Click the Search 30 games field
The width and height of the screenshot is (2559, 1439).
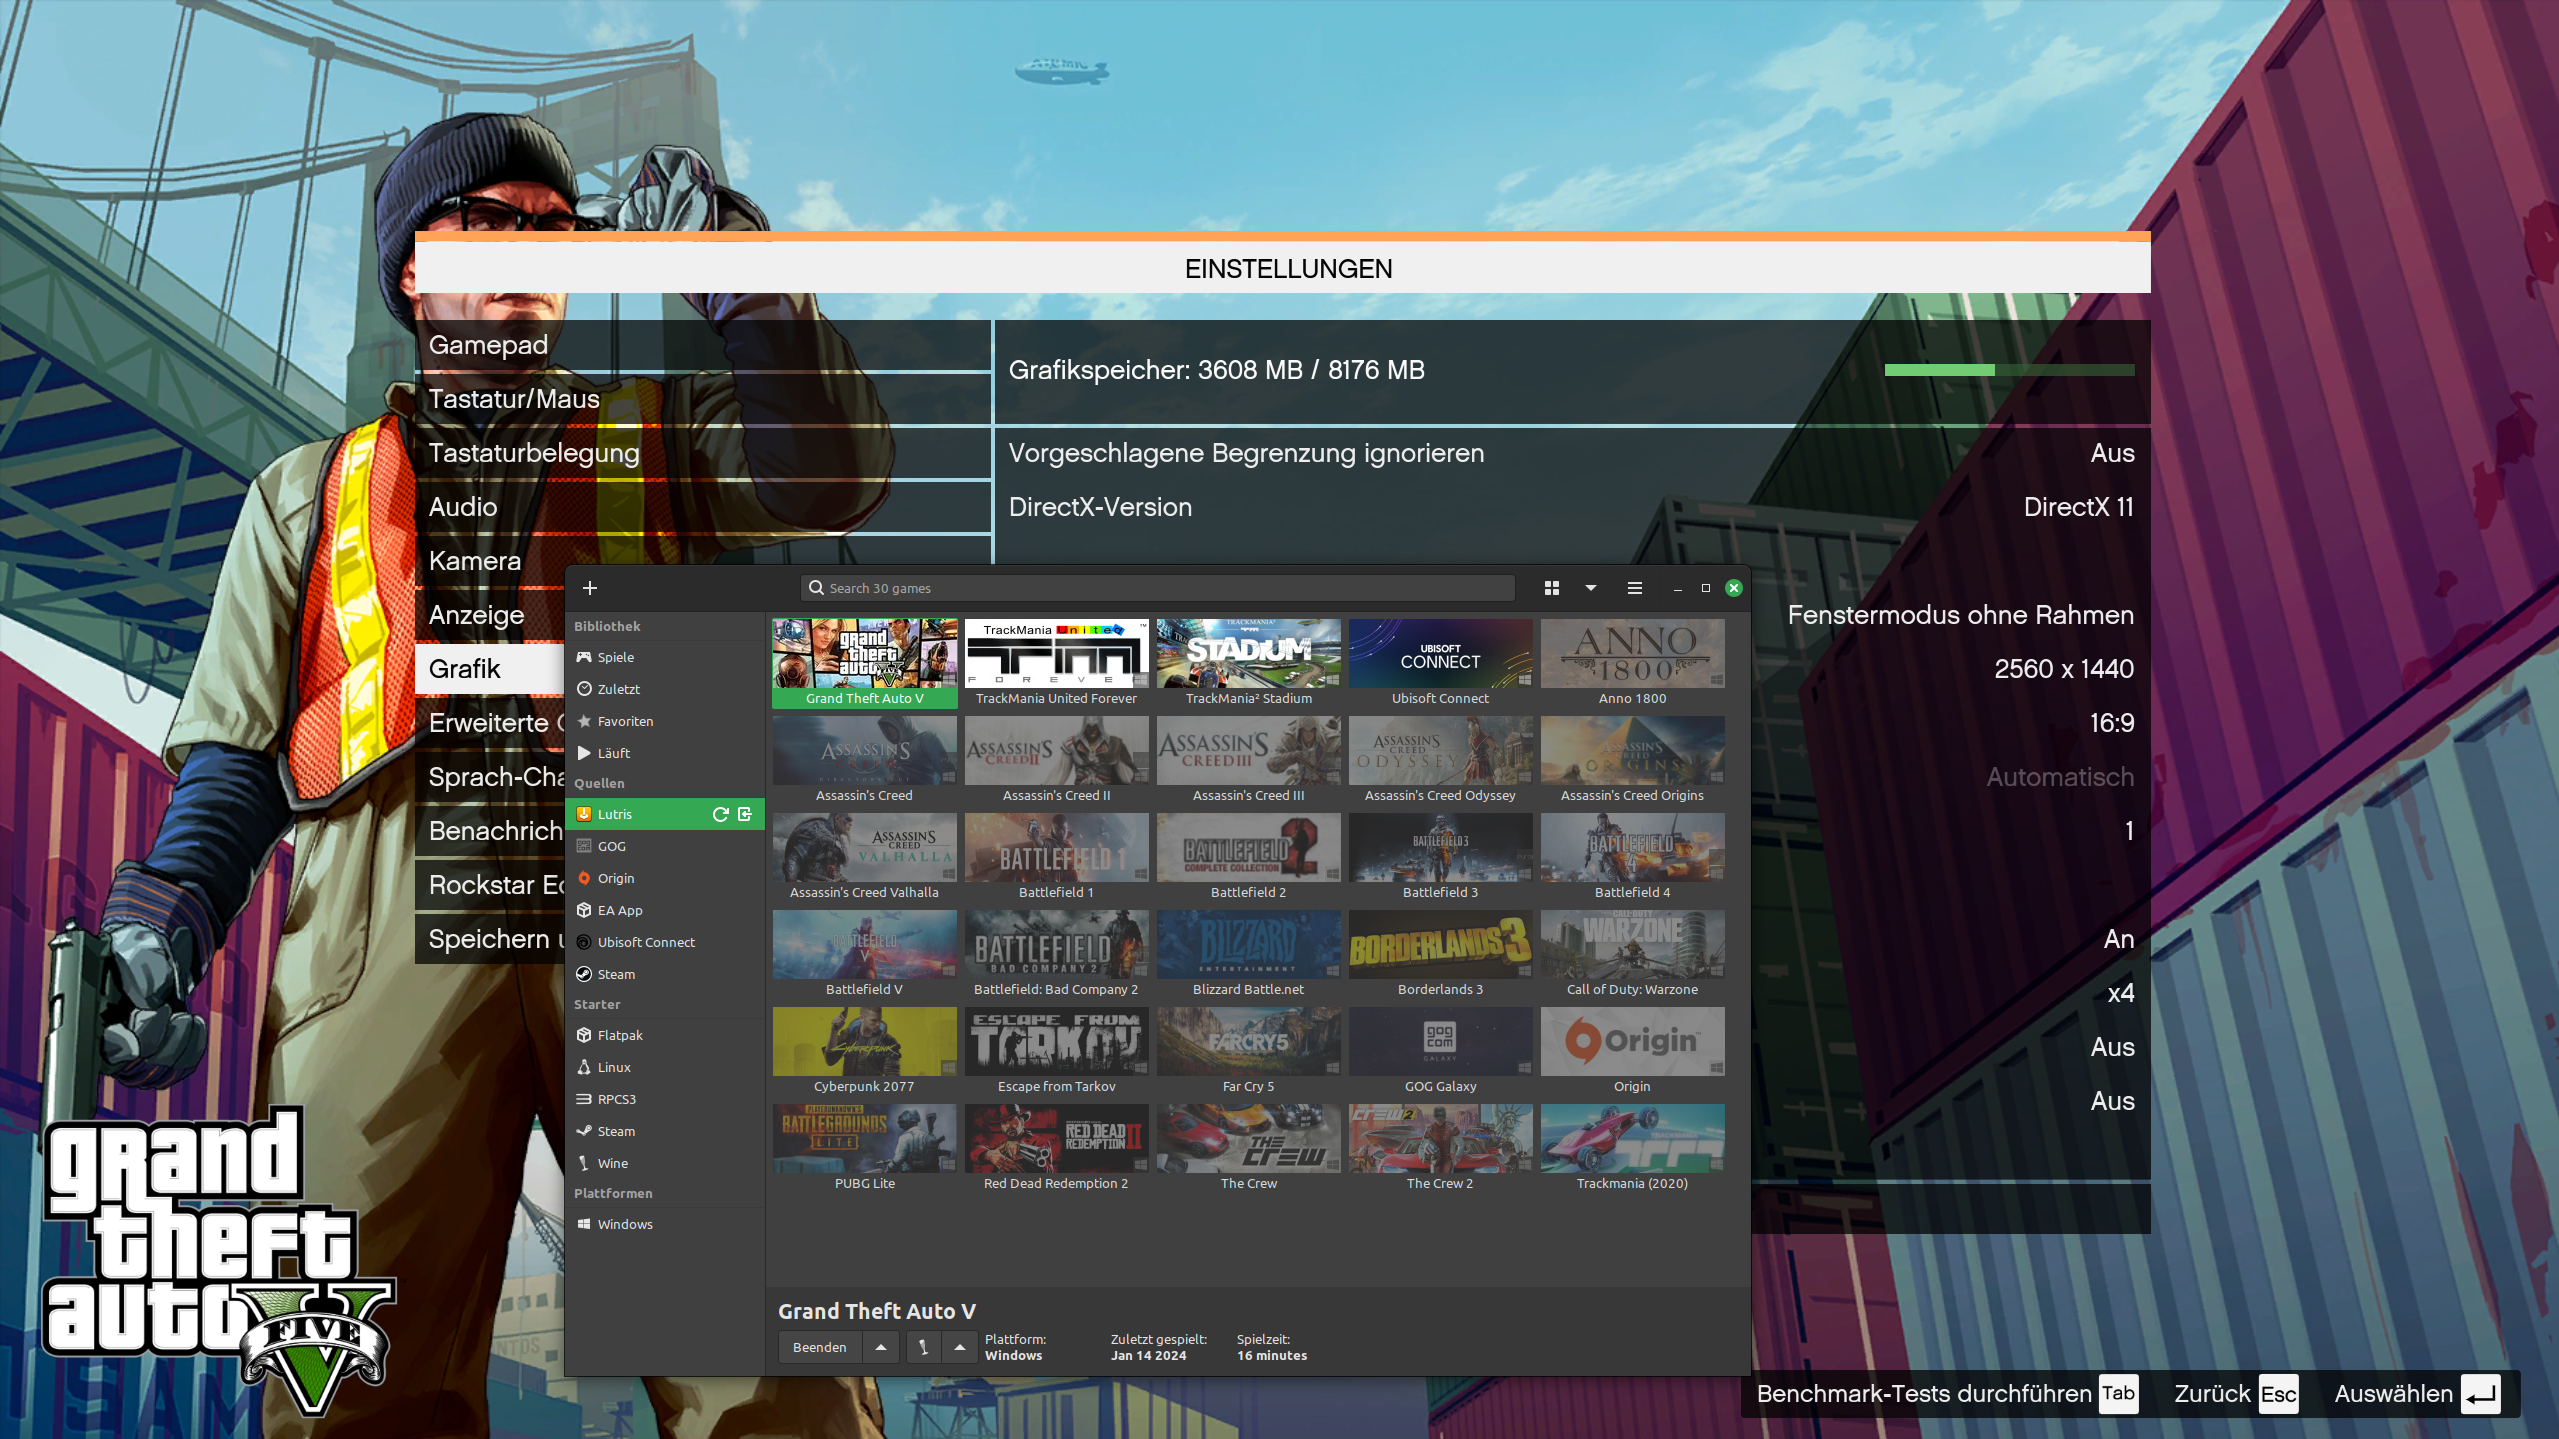(1158, 588)
